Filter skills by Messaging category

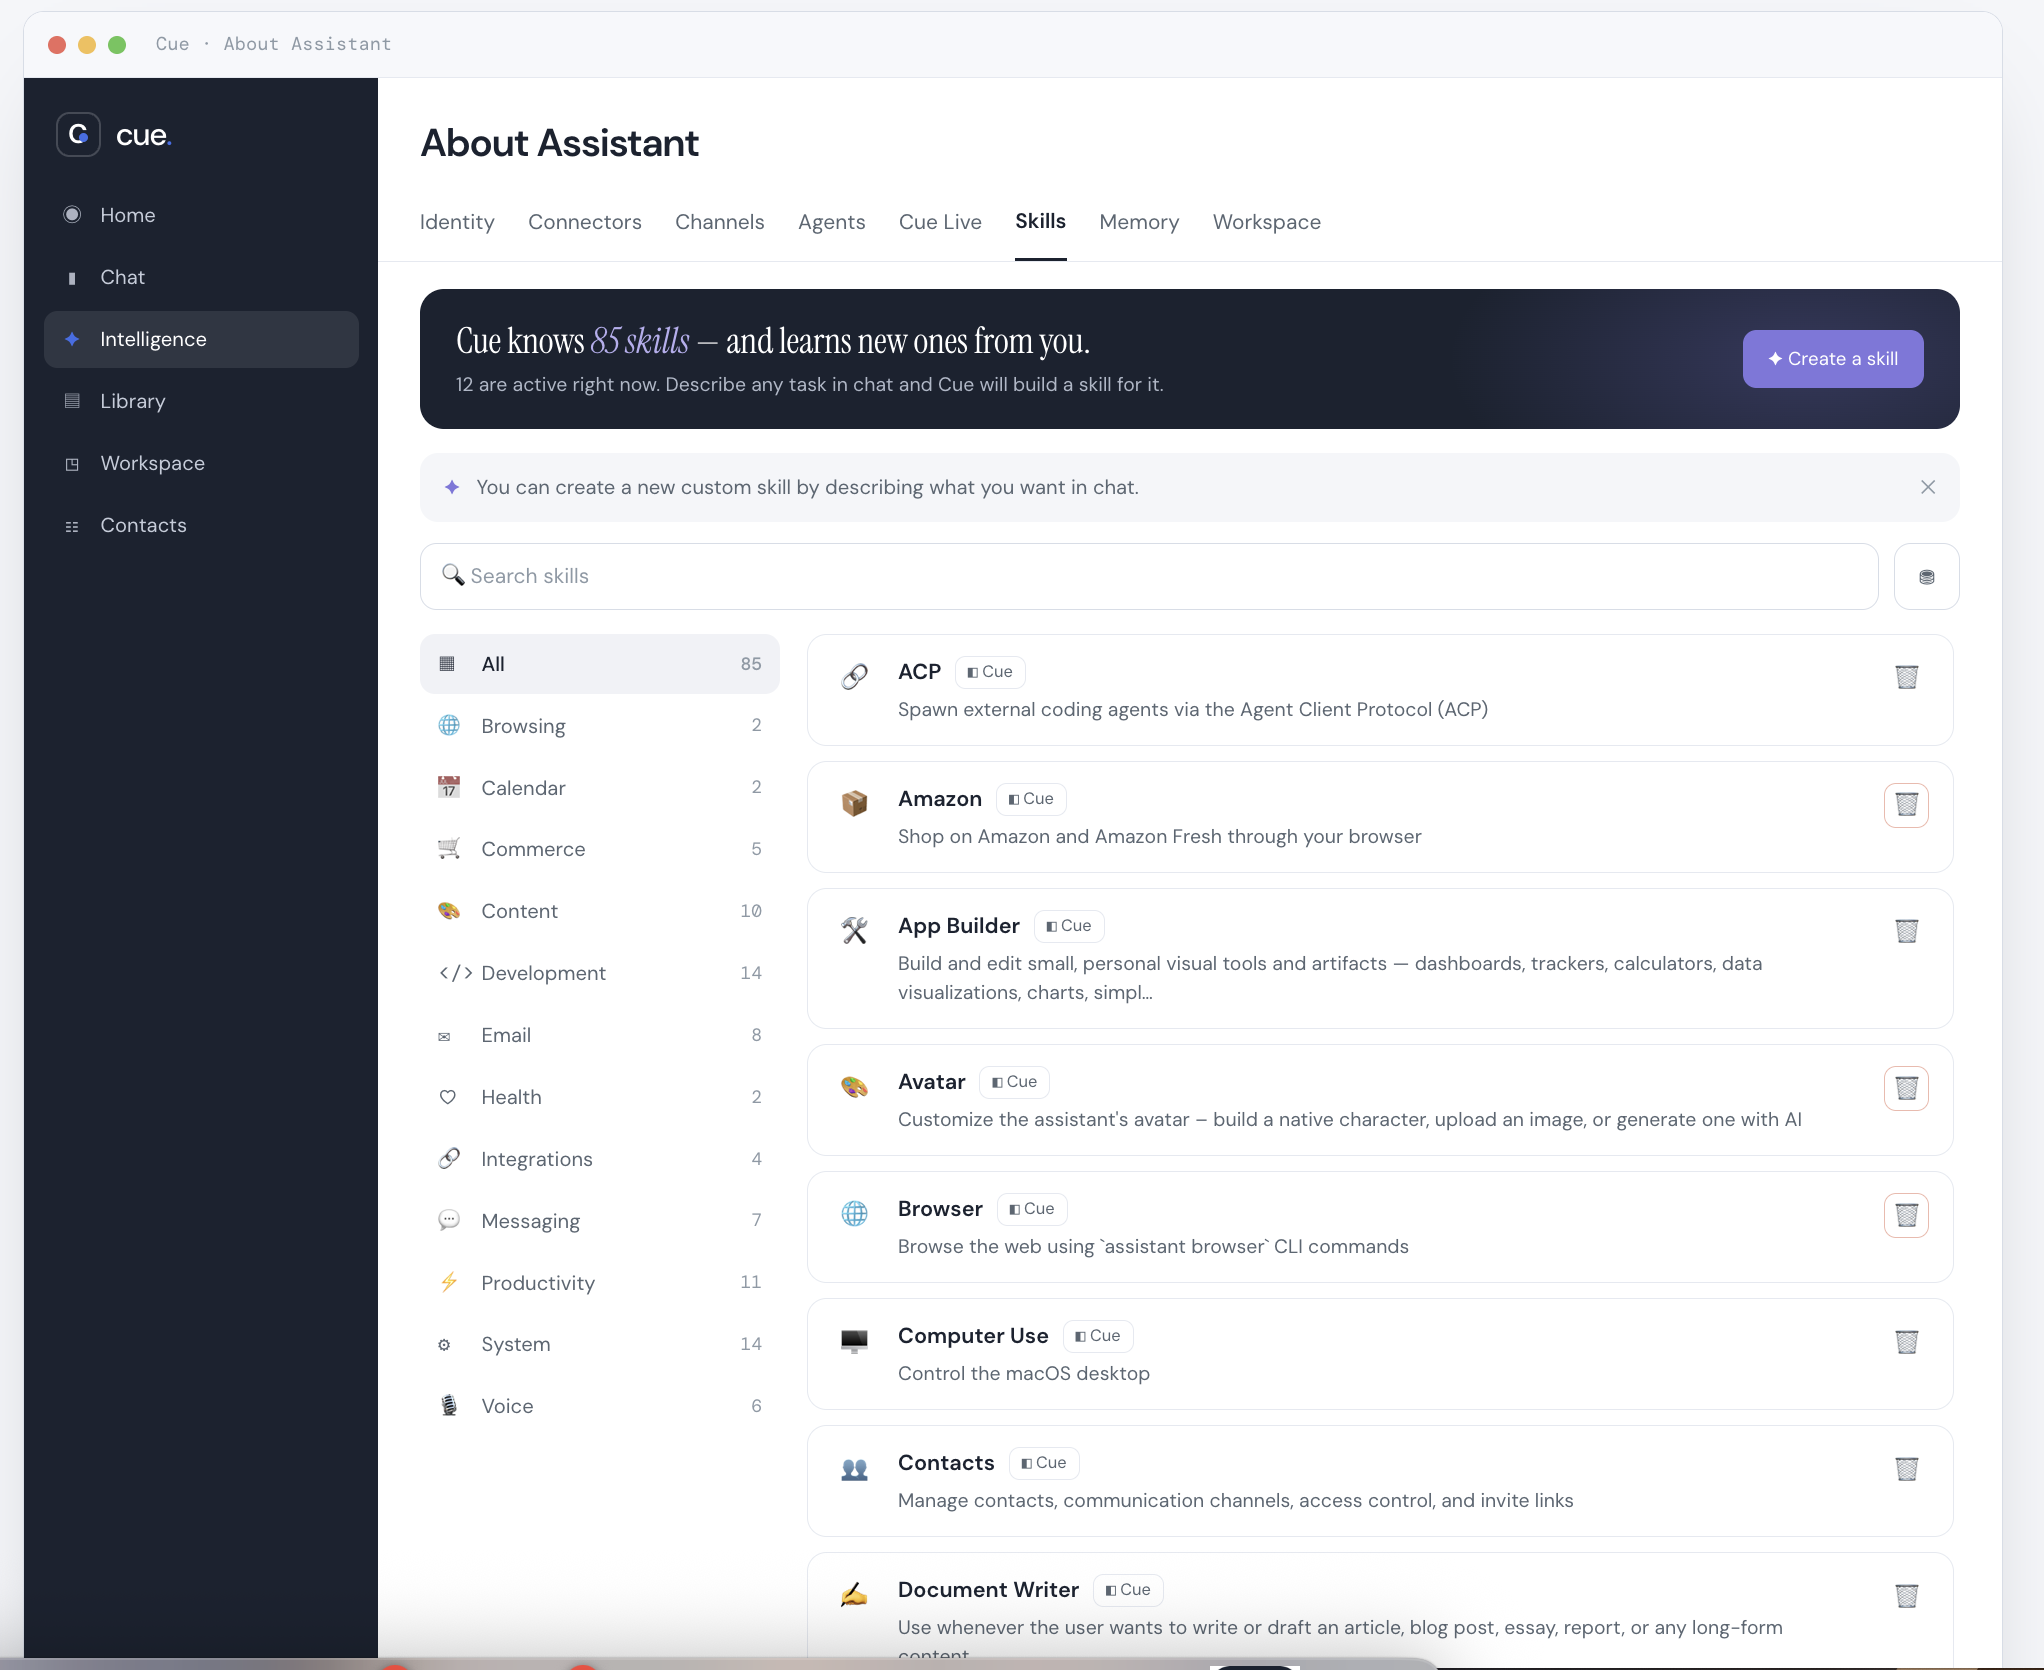coord(599,1221)
